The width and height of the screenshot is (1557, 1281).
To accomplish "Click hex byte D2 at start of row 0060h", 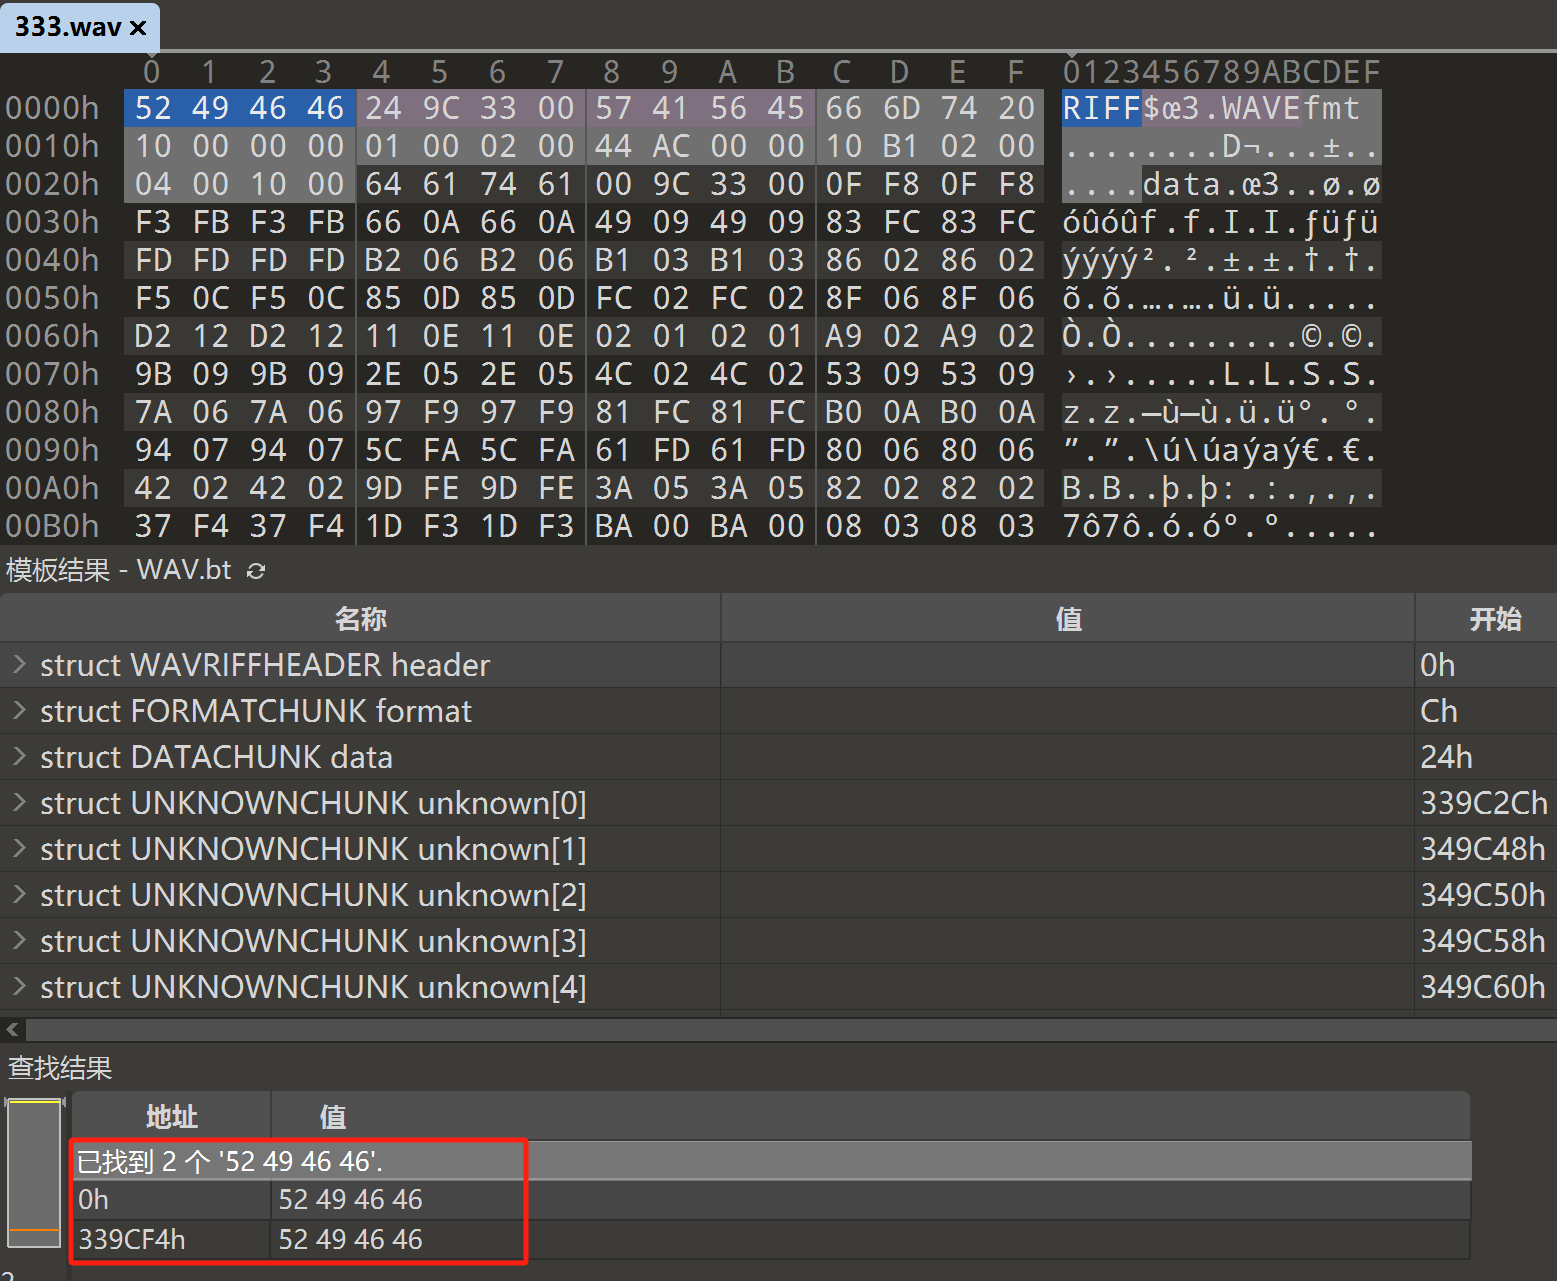I will (x=153, y=336).
